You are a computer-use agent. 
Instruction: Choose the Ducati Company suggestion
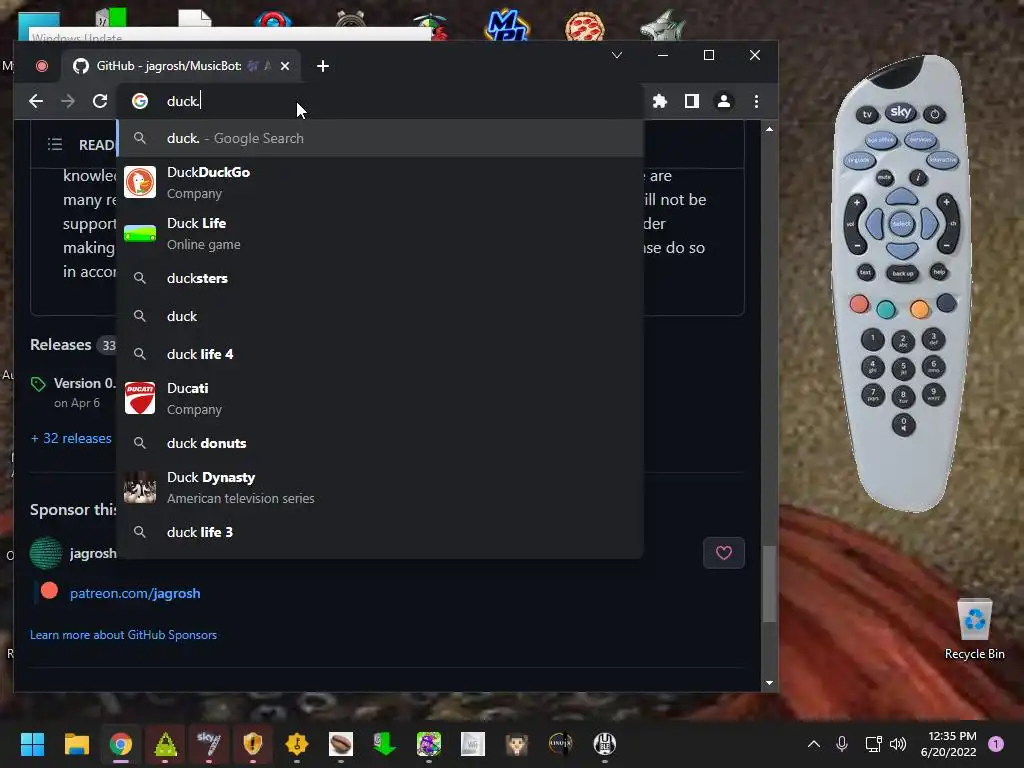pyautogui.click(x=380, y=398)
